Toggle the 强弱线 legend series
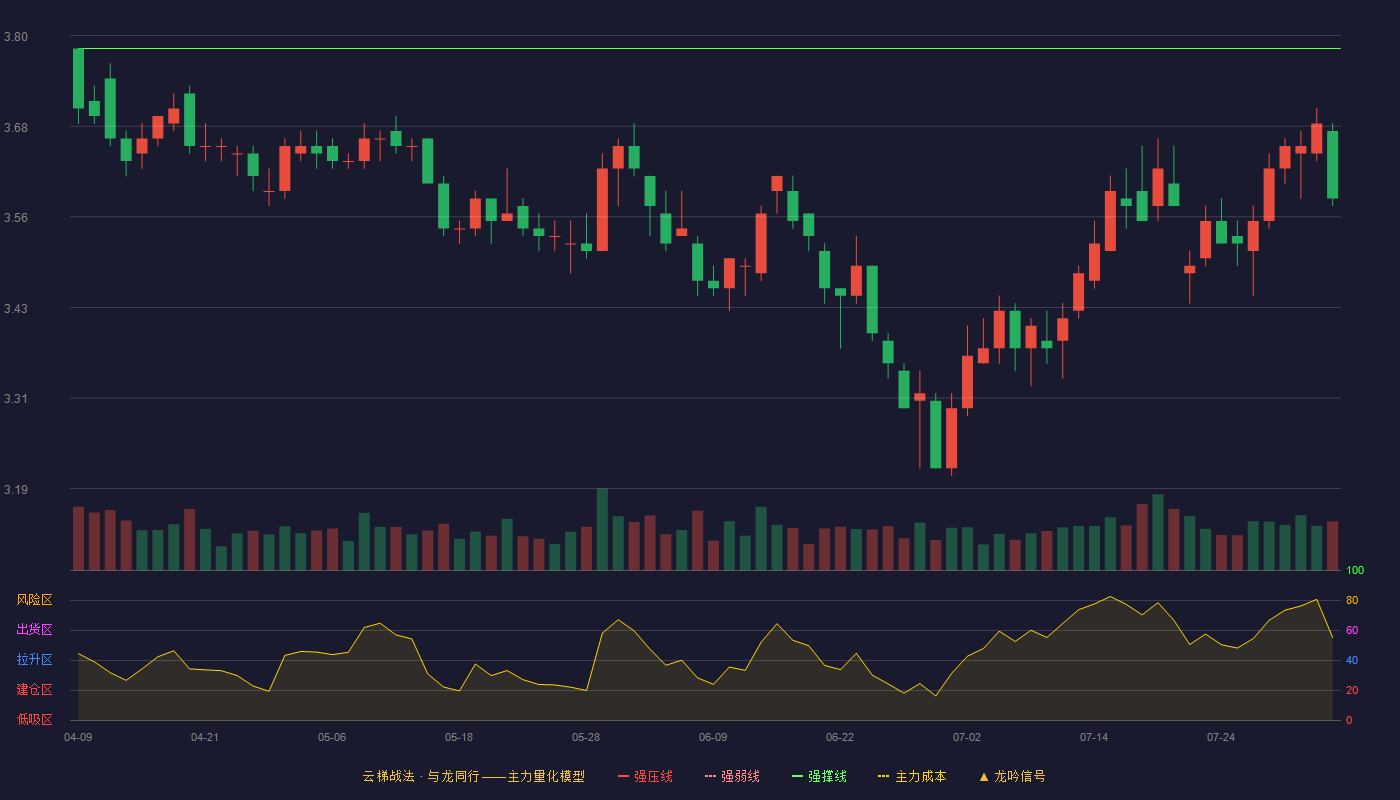Viewport: 1400px width, 800px height. (732, 776)
